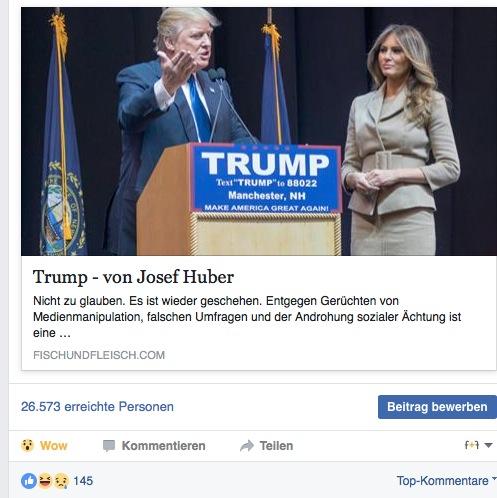
Task: Choose Teilen to share the post
Action: [x=276, y=446]
